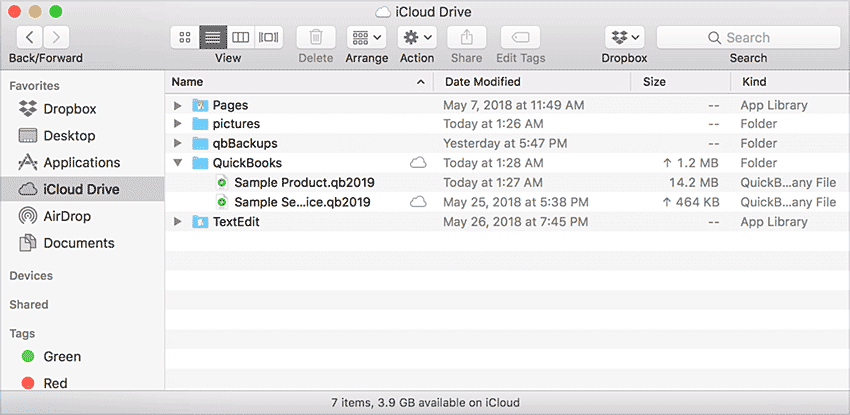The width and height of the screenshot is (850, 415).
Task: Click the 'Devices' sidebar section heading
Action: (31, 276)
